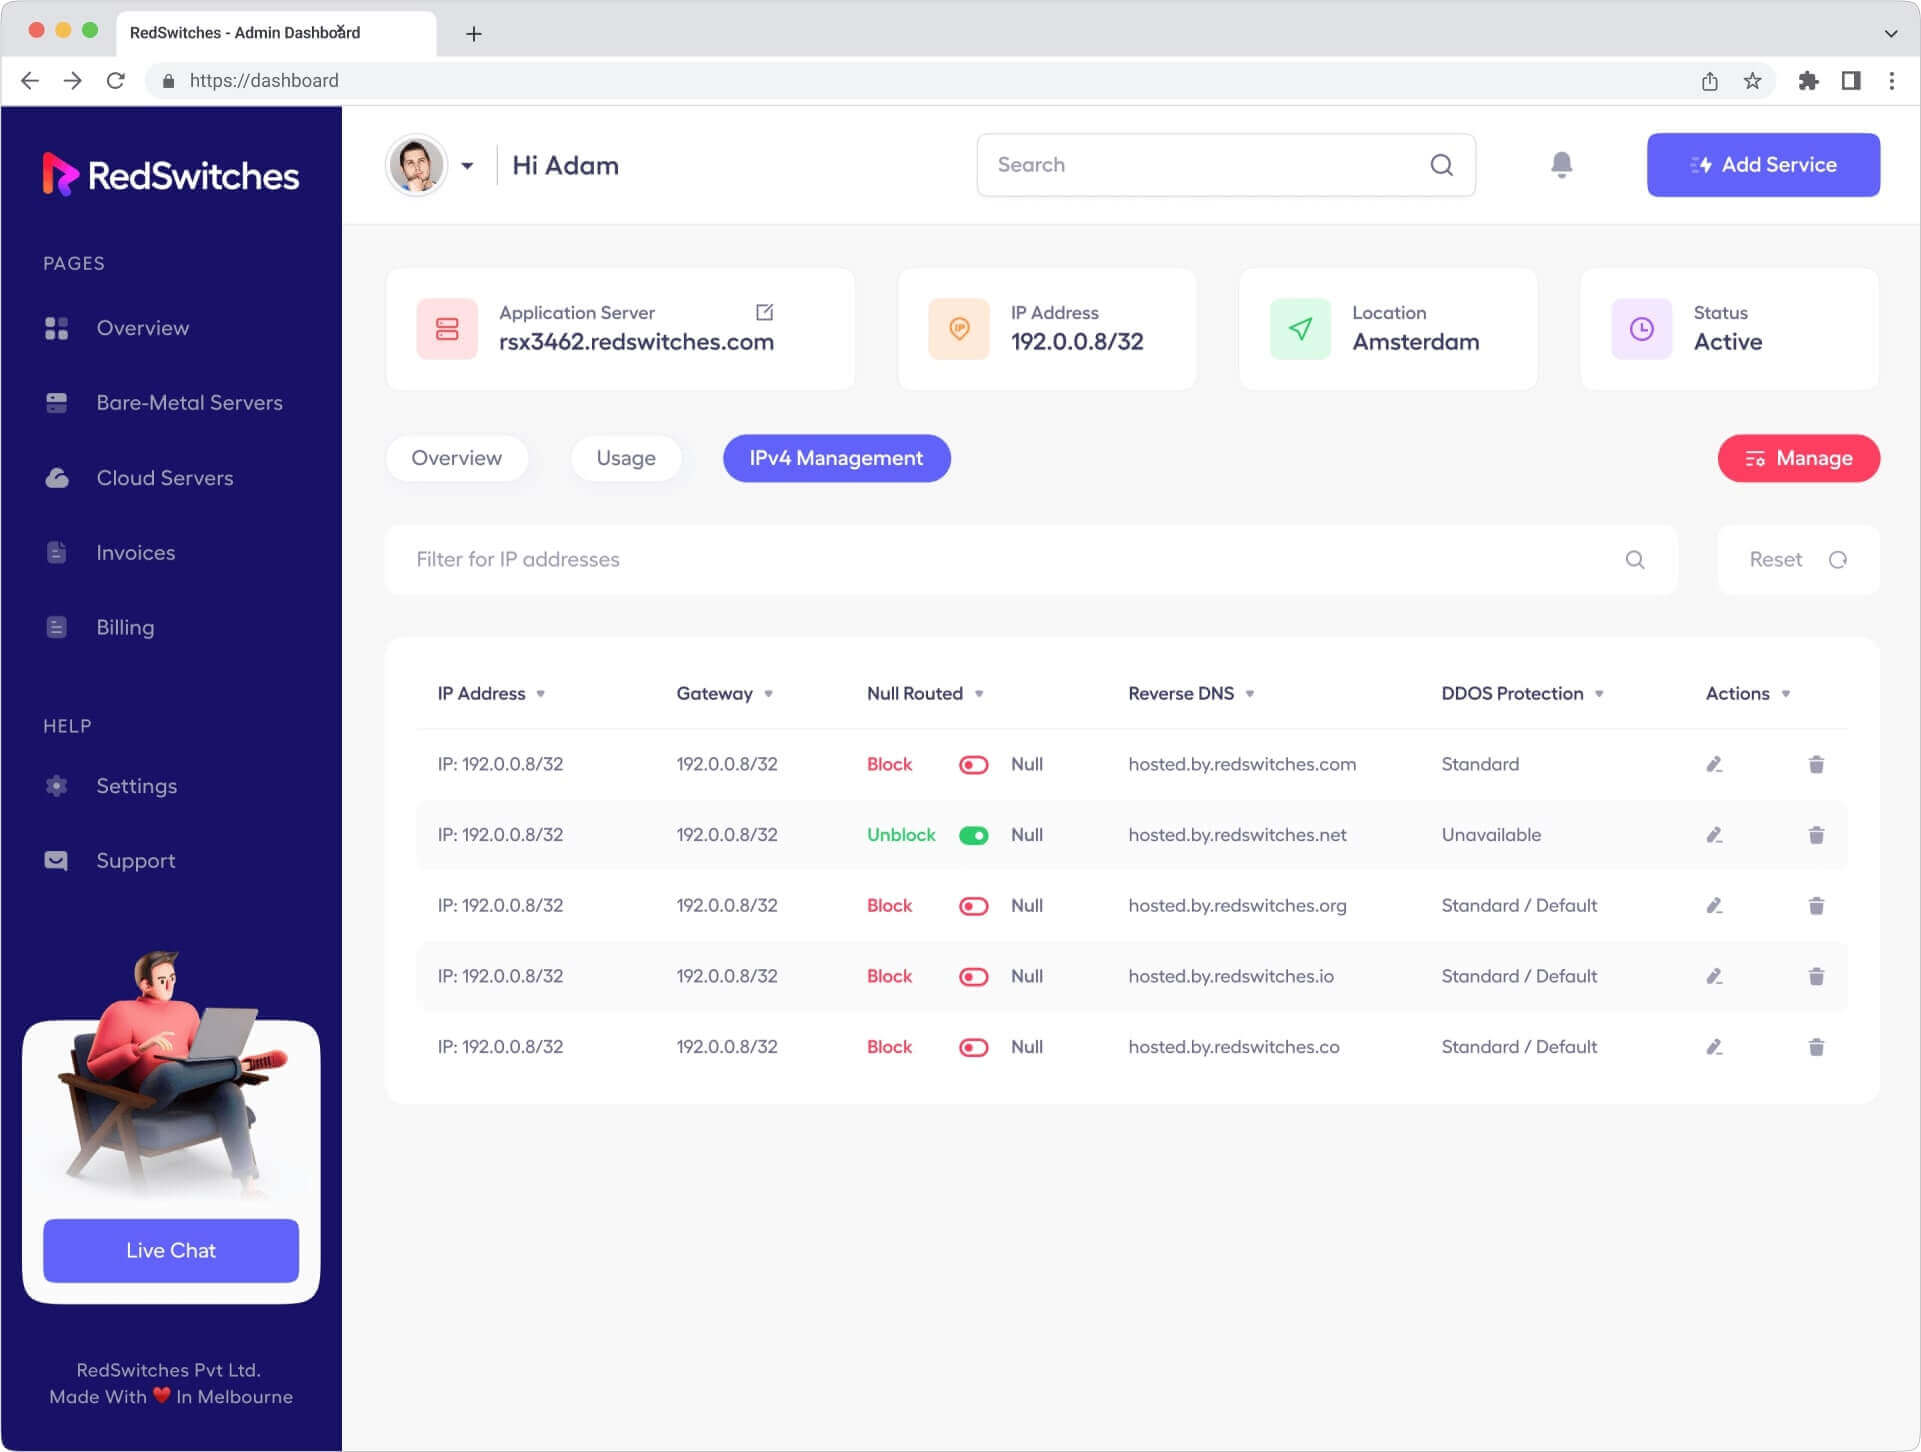This screenshot has width=1921, height=1452.
Task: Click the orange IP Address pin icon
Action: pyautogui.click(x=959, y=329)
